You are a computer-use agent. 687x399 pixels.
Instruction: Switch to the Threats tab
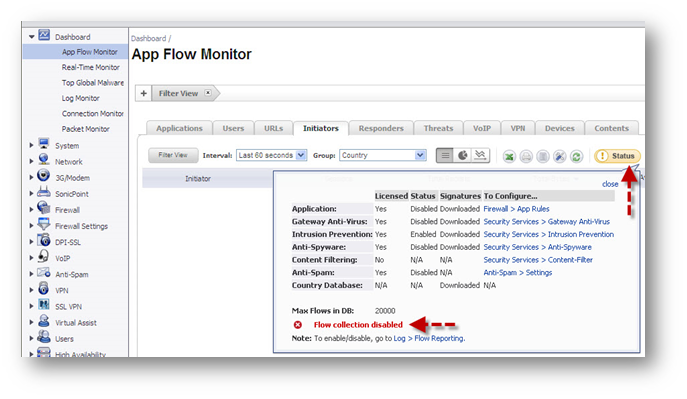click(438, 128)
